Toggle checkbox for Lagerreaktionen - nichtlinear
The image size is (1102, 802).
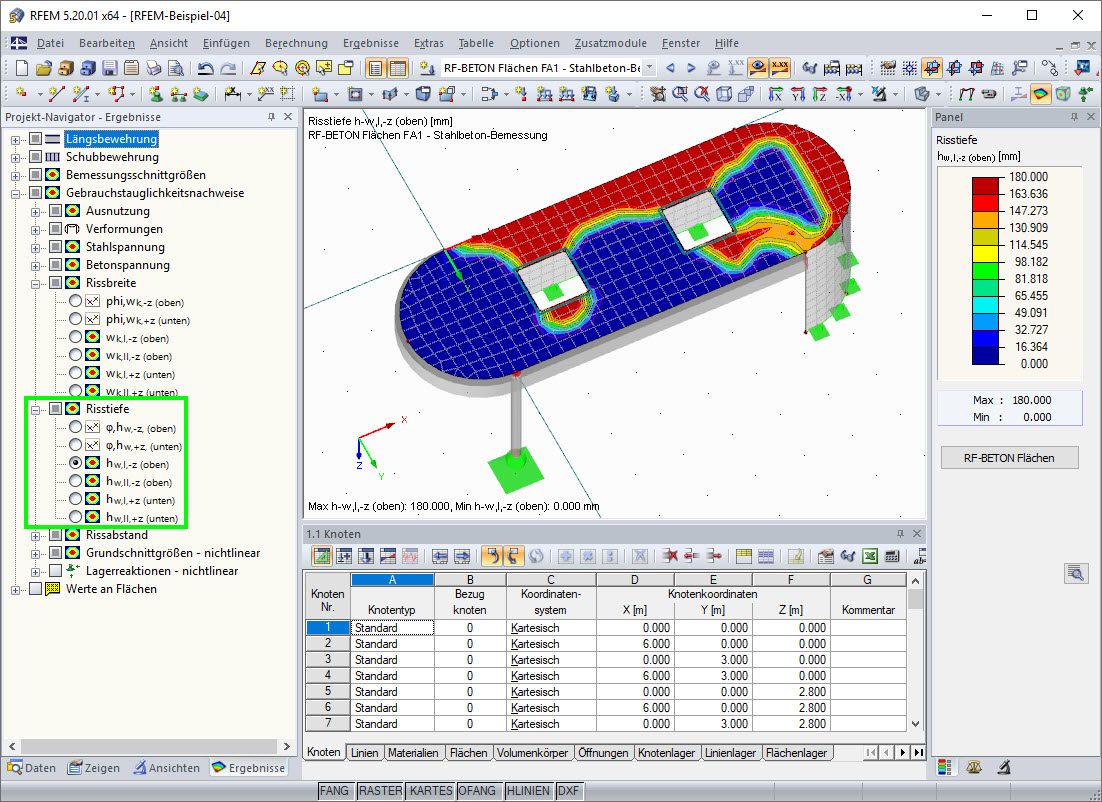[56, 571]
